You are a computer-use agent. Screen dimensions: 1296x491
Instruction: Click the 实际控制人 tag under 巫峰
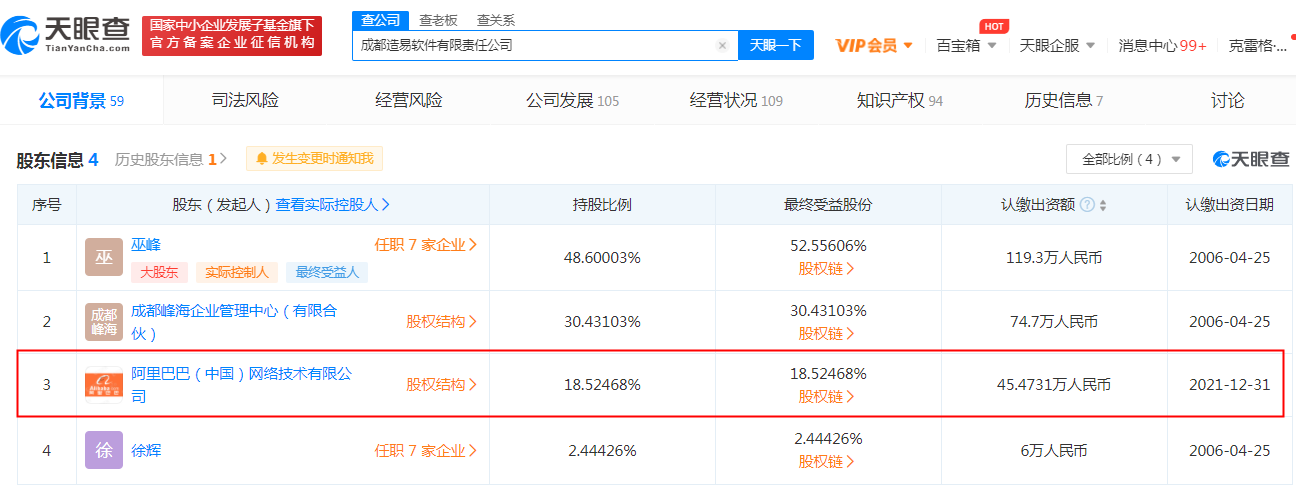point(237,271)
